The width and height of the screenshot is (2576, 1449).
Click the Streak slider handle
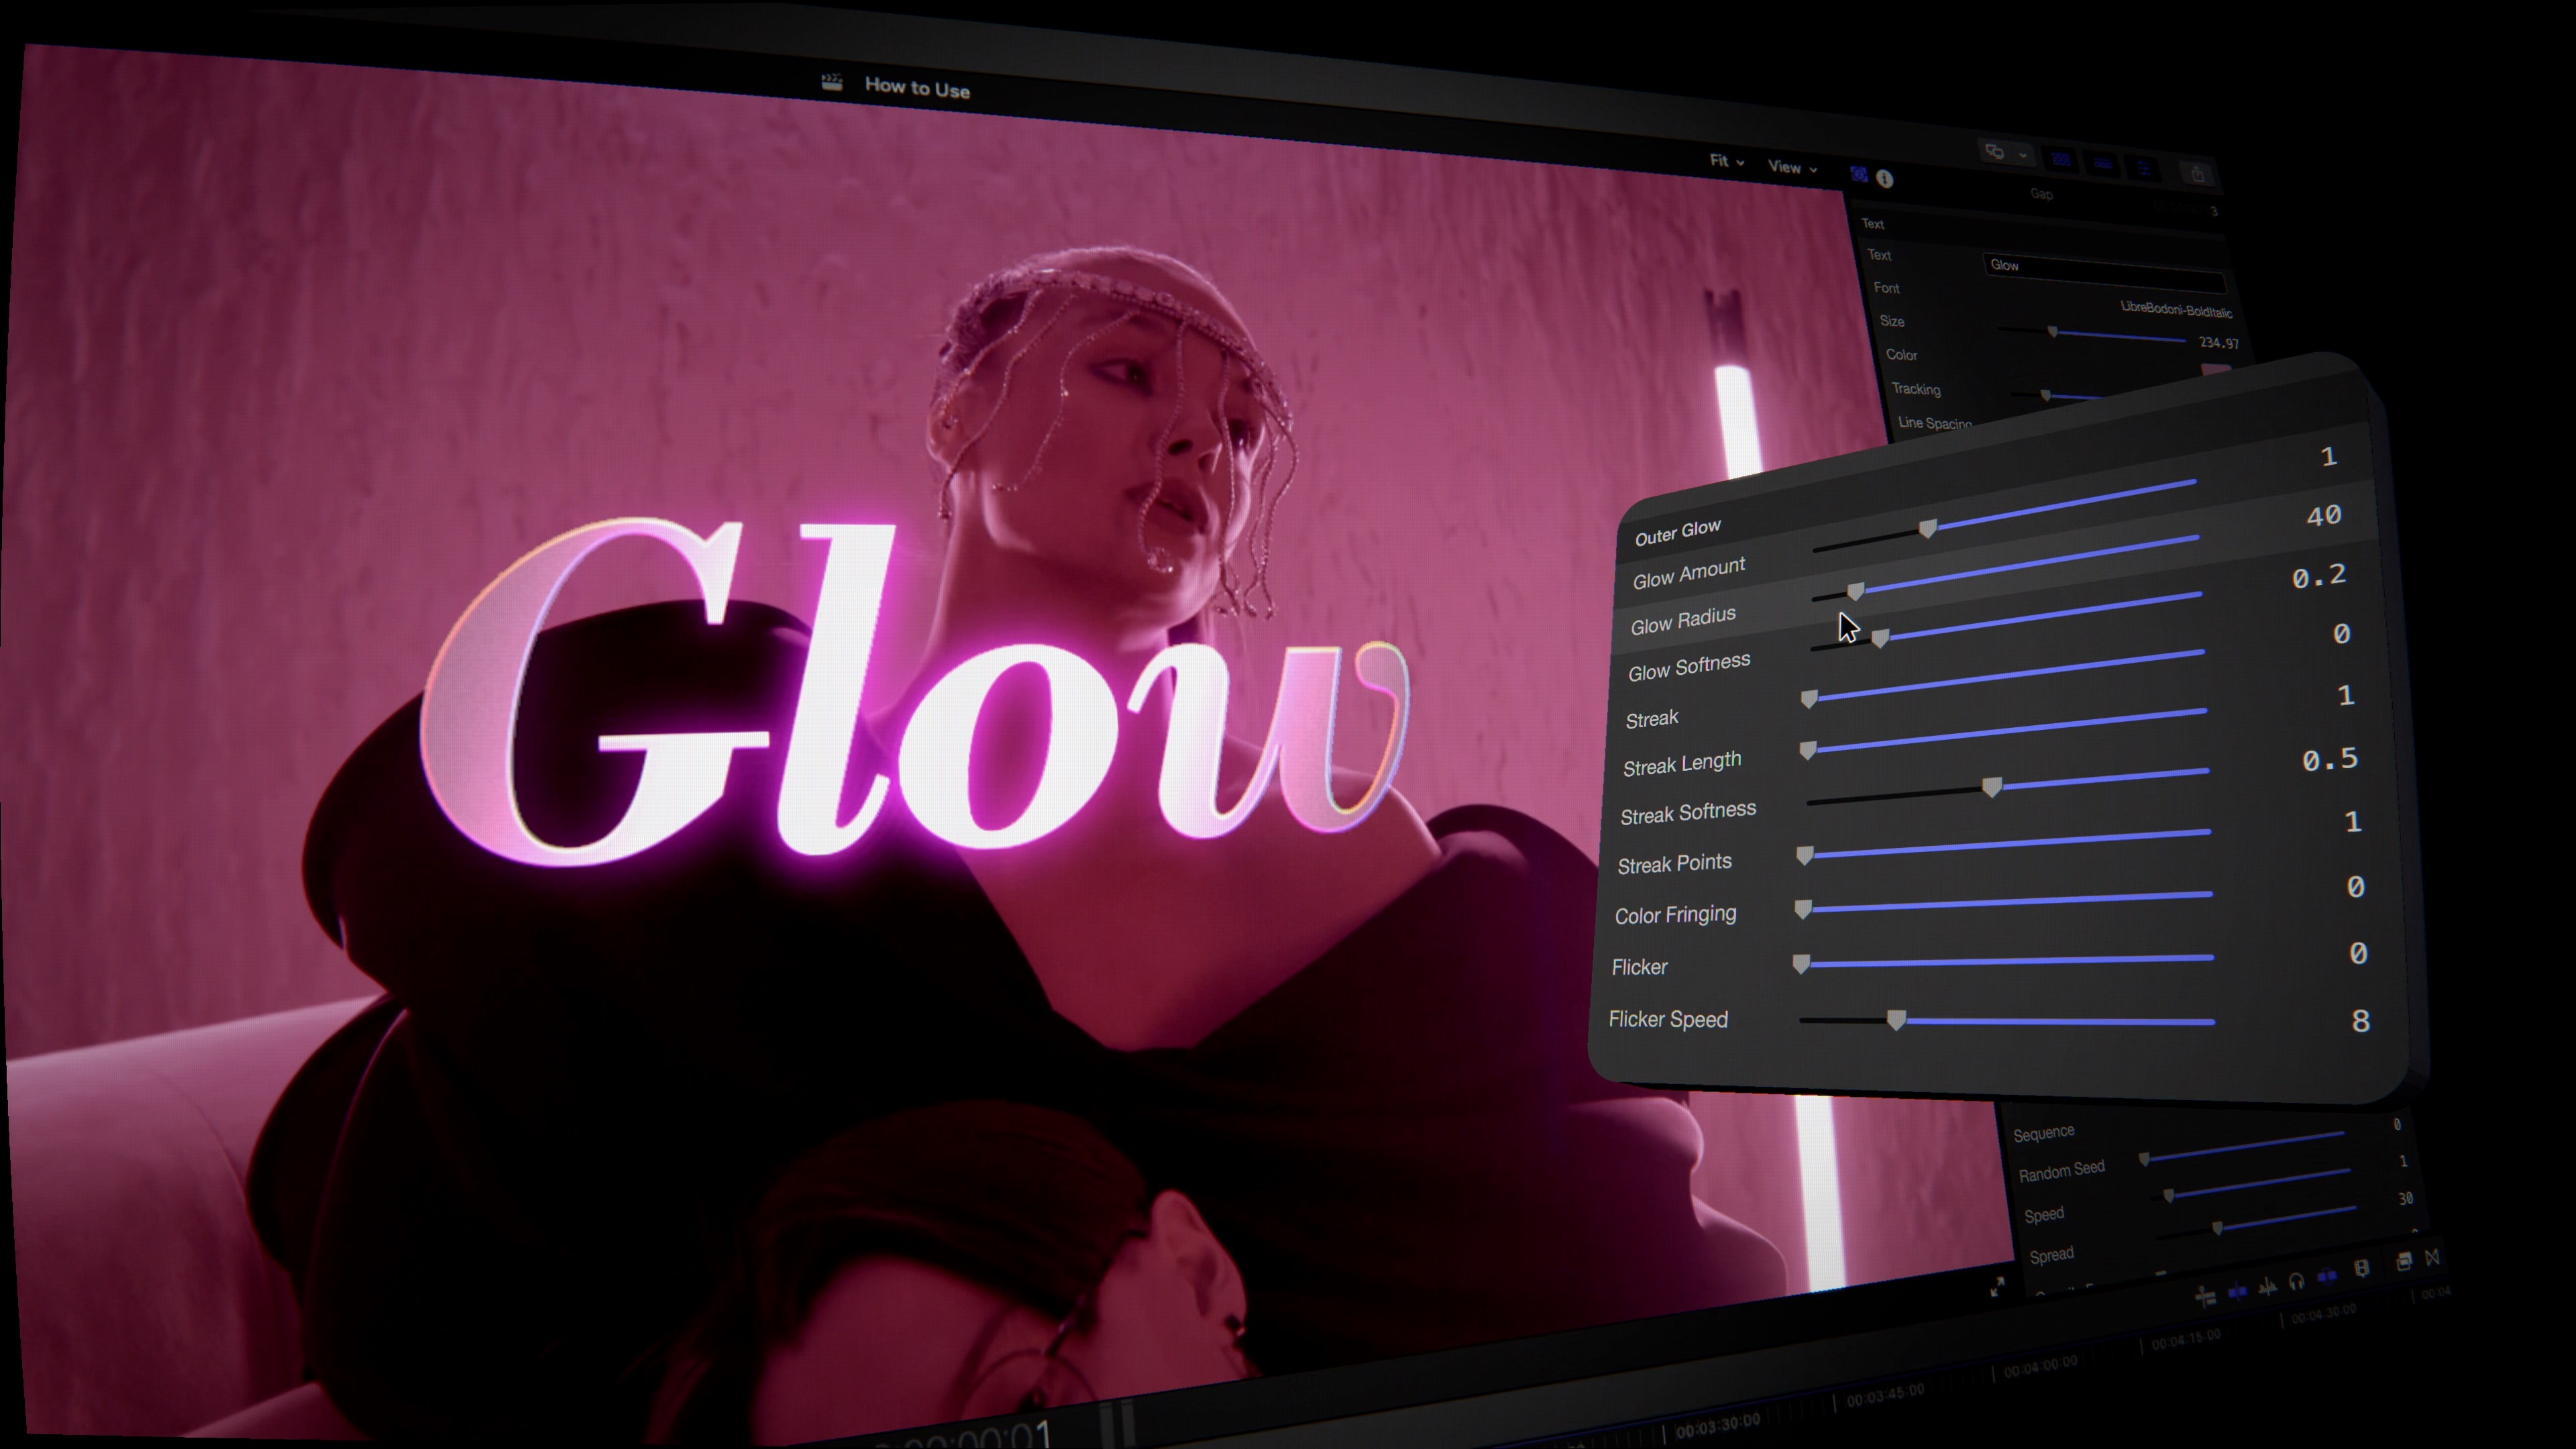pos(1809,698)
